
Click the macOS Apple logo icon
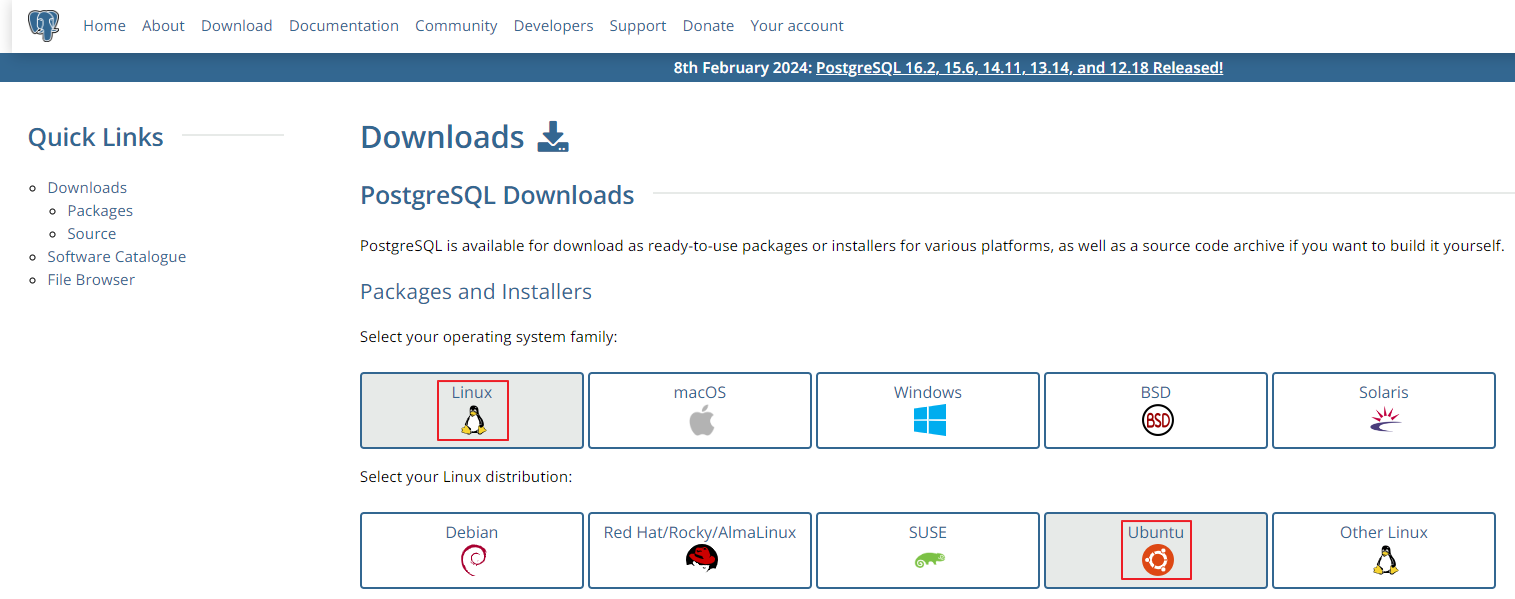pos(701,420)
